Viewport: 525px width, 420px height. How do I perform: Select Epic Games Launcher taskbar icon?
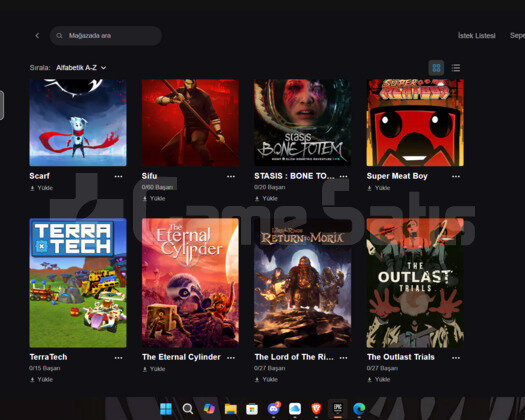pyautogui.click(x=338, y=409)
